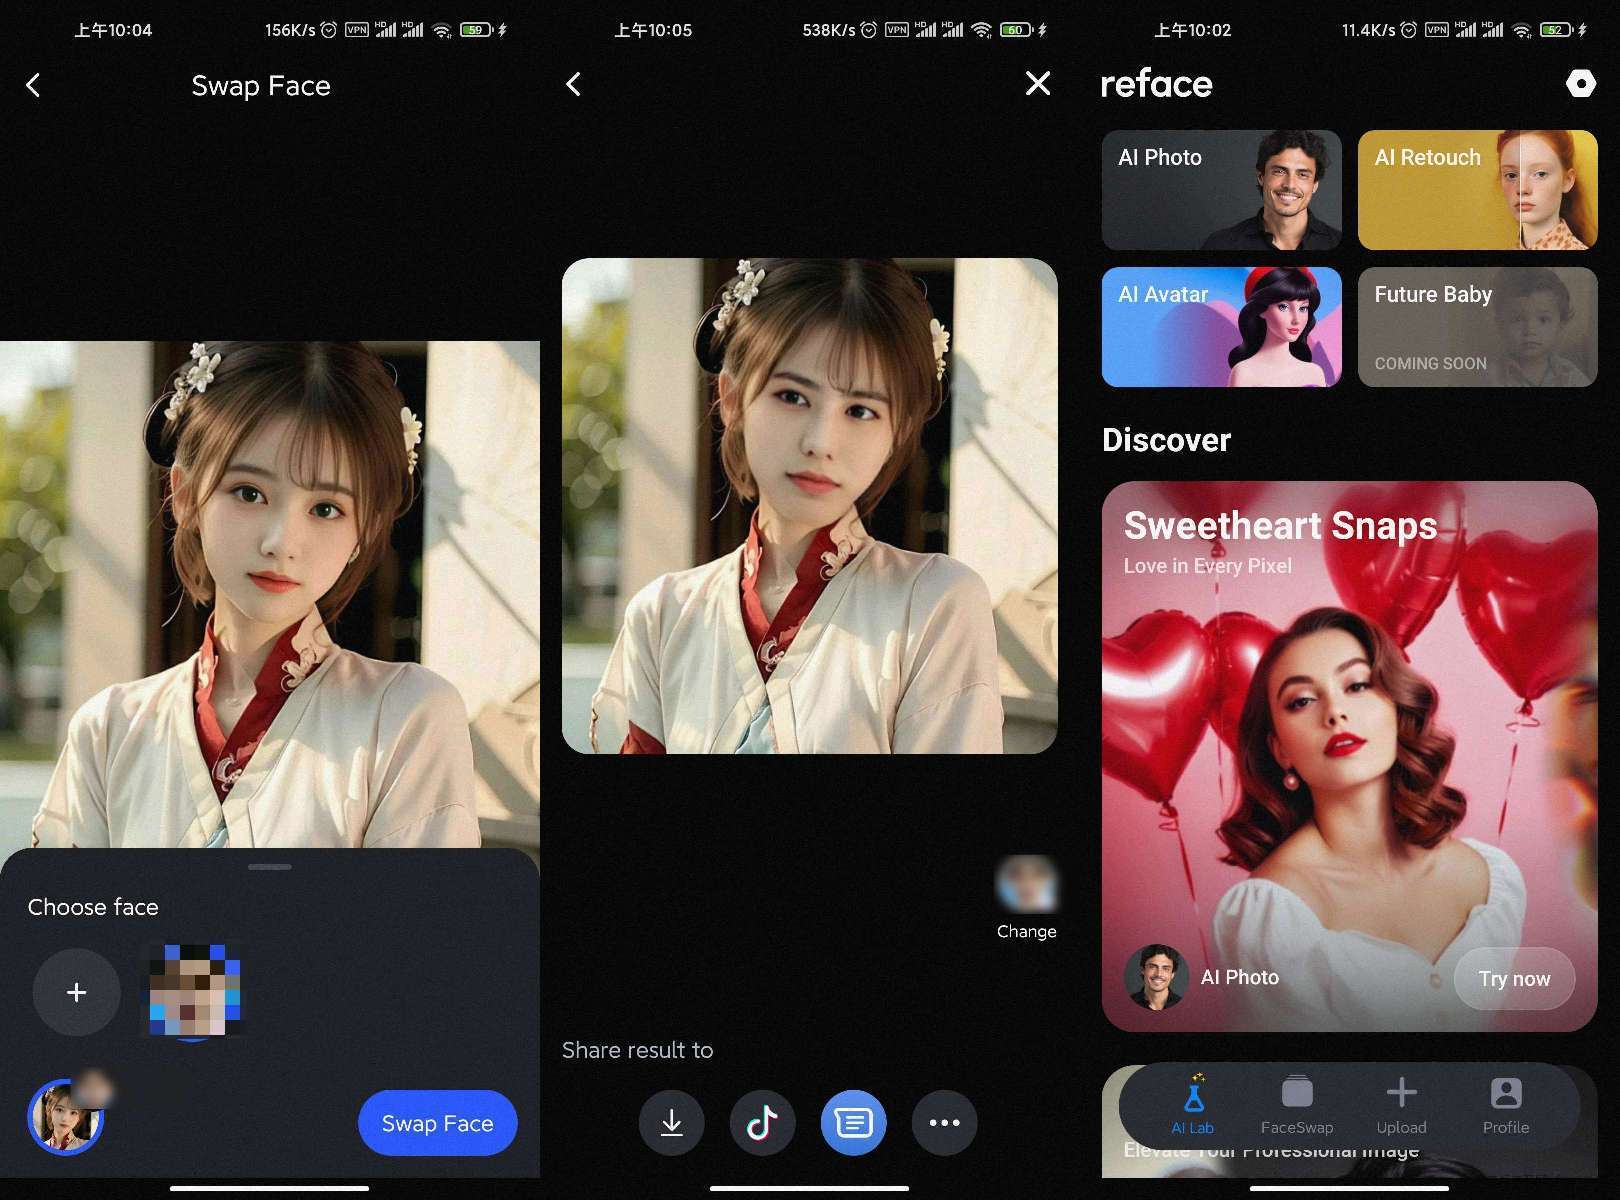1620x1200 pixels.
Task: Close the result screen with X
Action: click(1038, 83)
